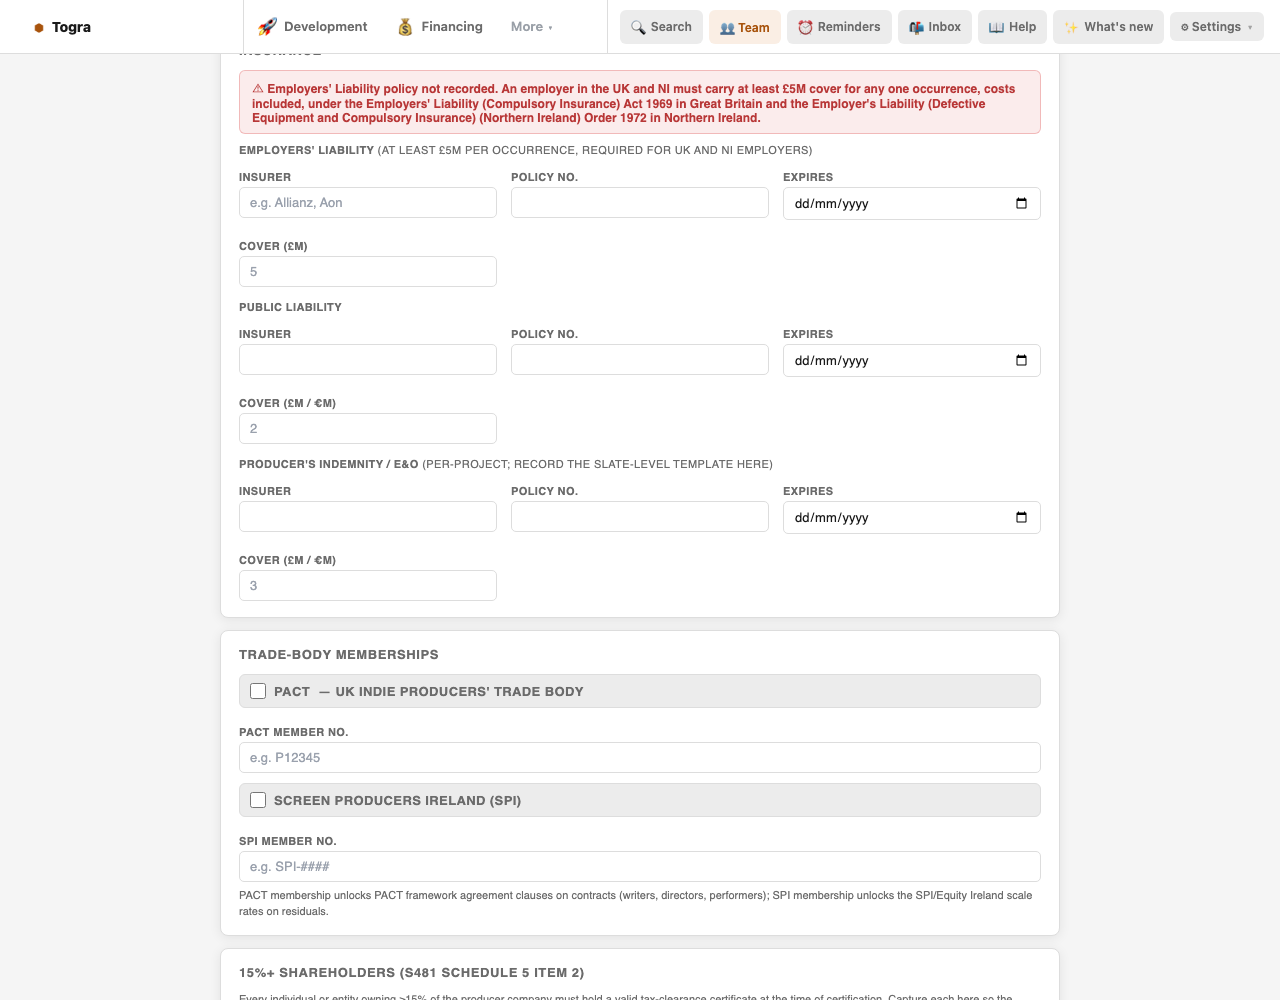
Task: Click the What's new sparkle icon
Action: pos(1071,27)
